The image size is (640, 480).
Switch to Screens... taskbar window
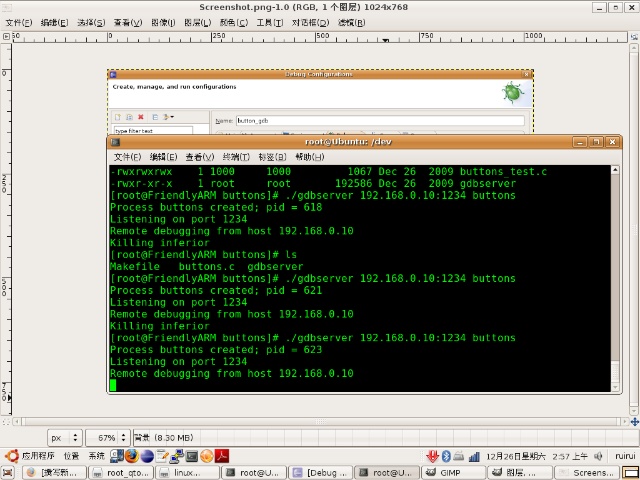tap(586, 473)
